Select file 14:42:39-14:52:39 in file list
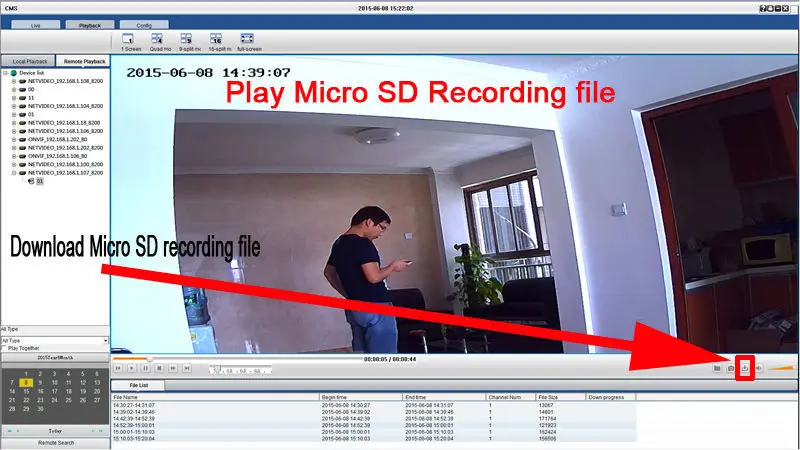Screen dimensions: 800x450 [373, 418]
